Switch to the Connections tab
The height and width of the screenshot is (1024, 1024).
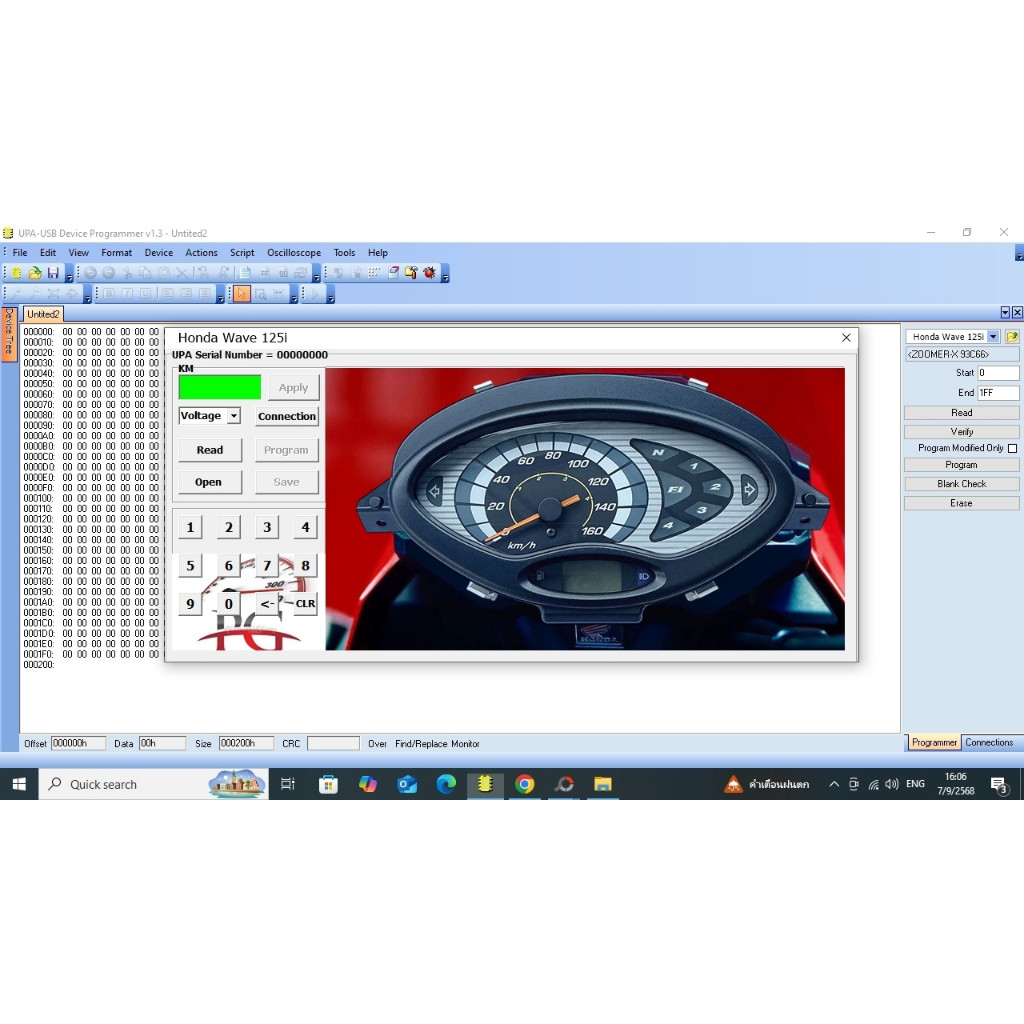[989, 743]
